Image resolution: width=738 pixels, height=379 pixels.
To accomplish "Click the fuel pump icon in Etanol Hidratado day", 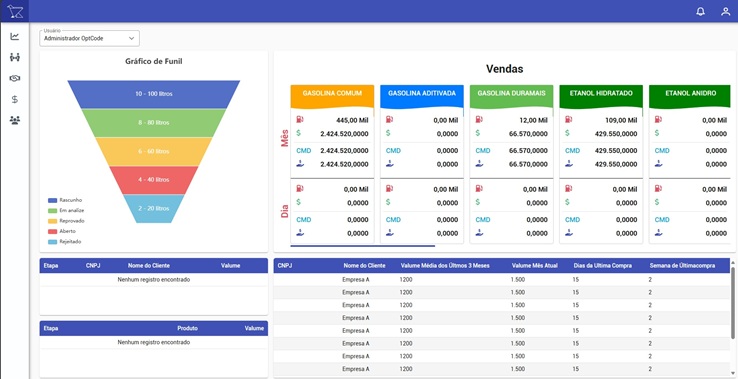I will point(569,188).
